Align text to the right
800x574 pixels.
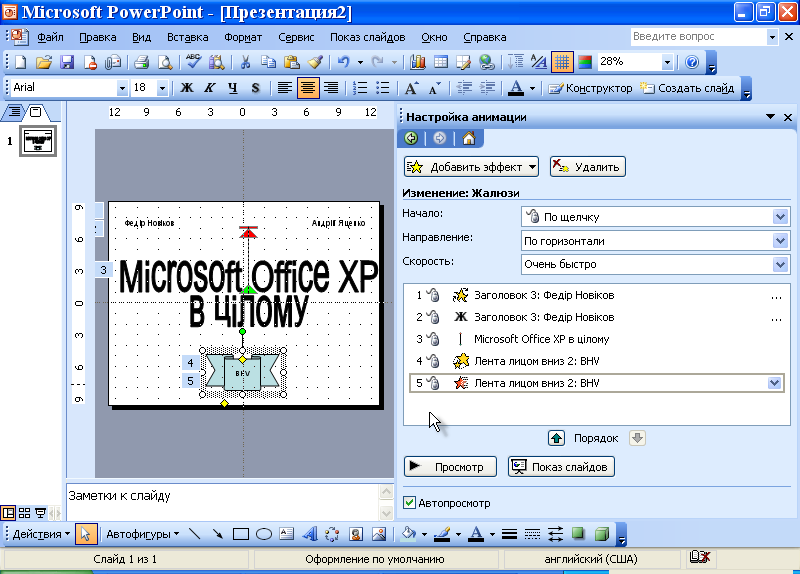pyautogui.click(x=331, y=88)
